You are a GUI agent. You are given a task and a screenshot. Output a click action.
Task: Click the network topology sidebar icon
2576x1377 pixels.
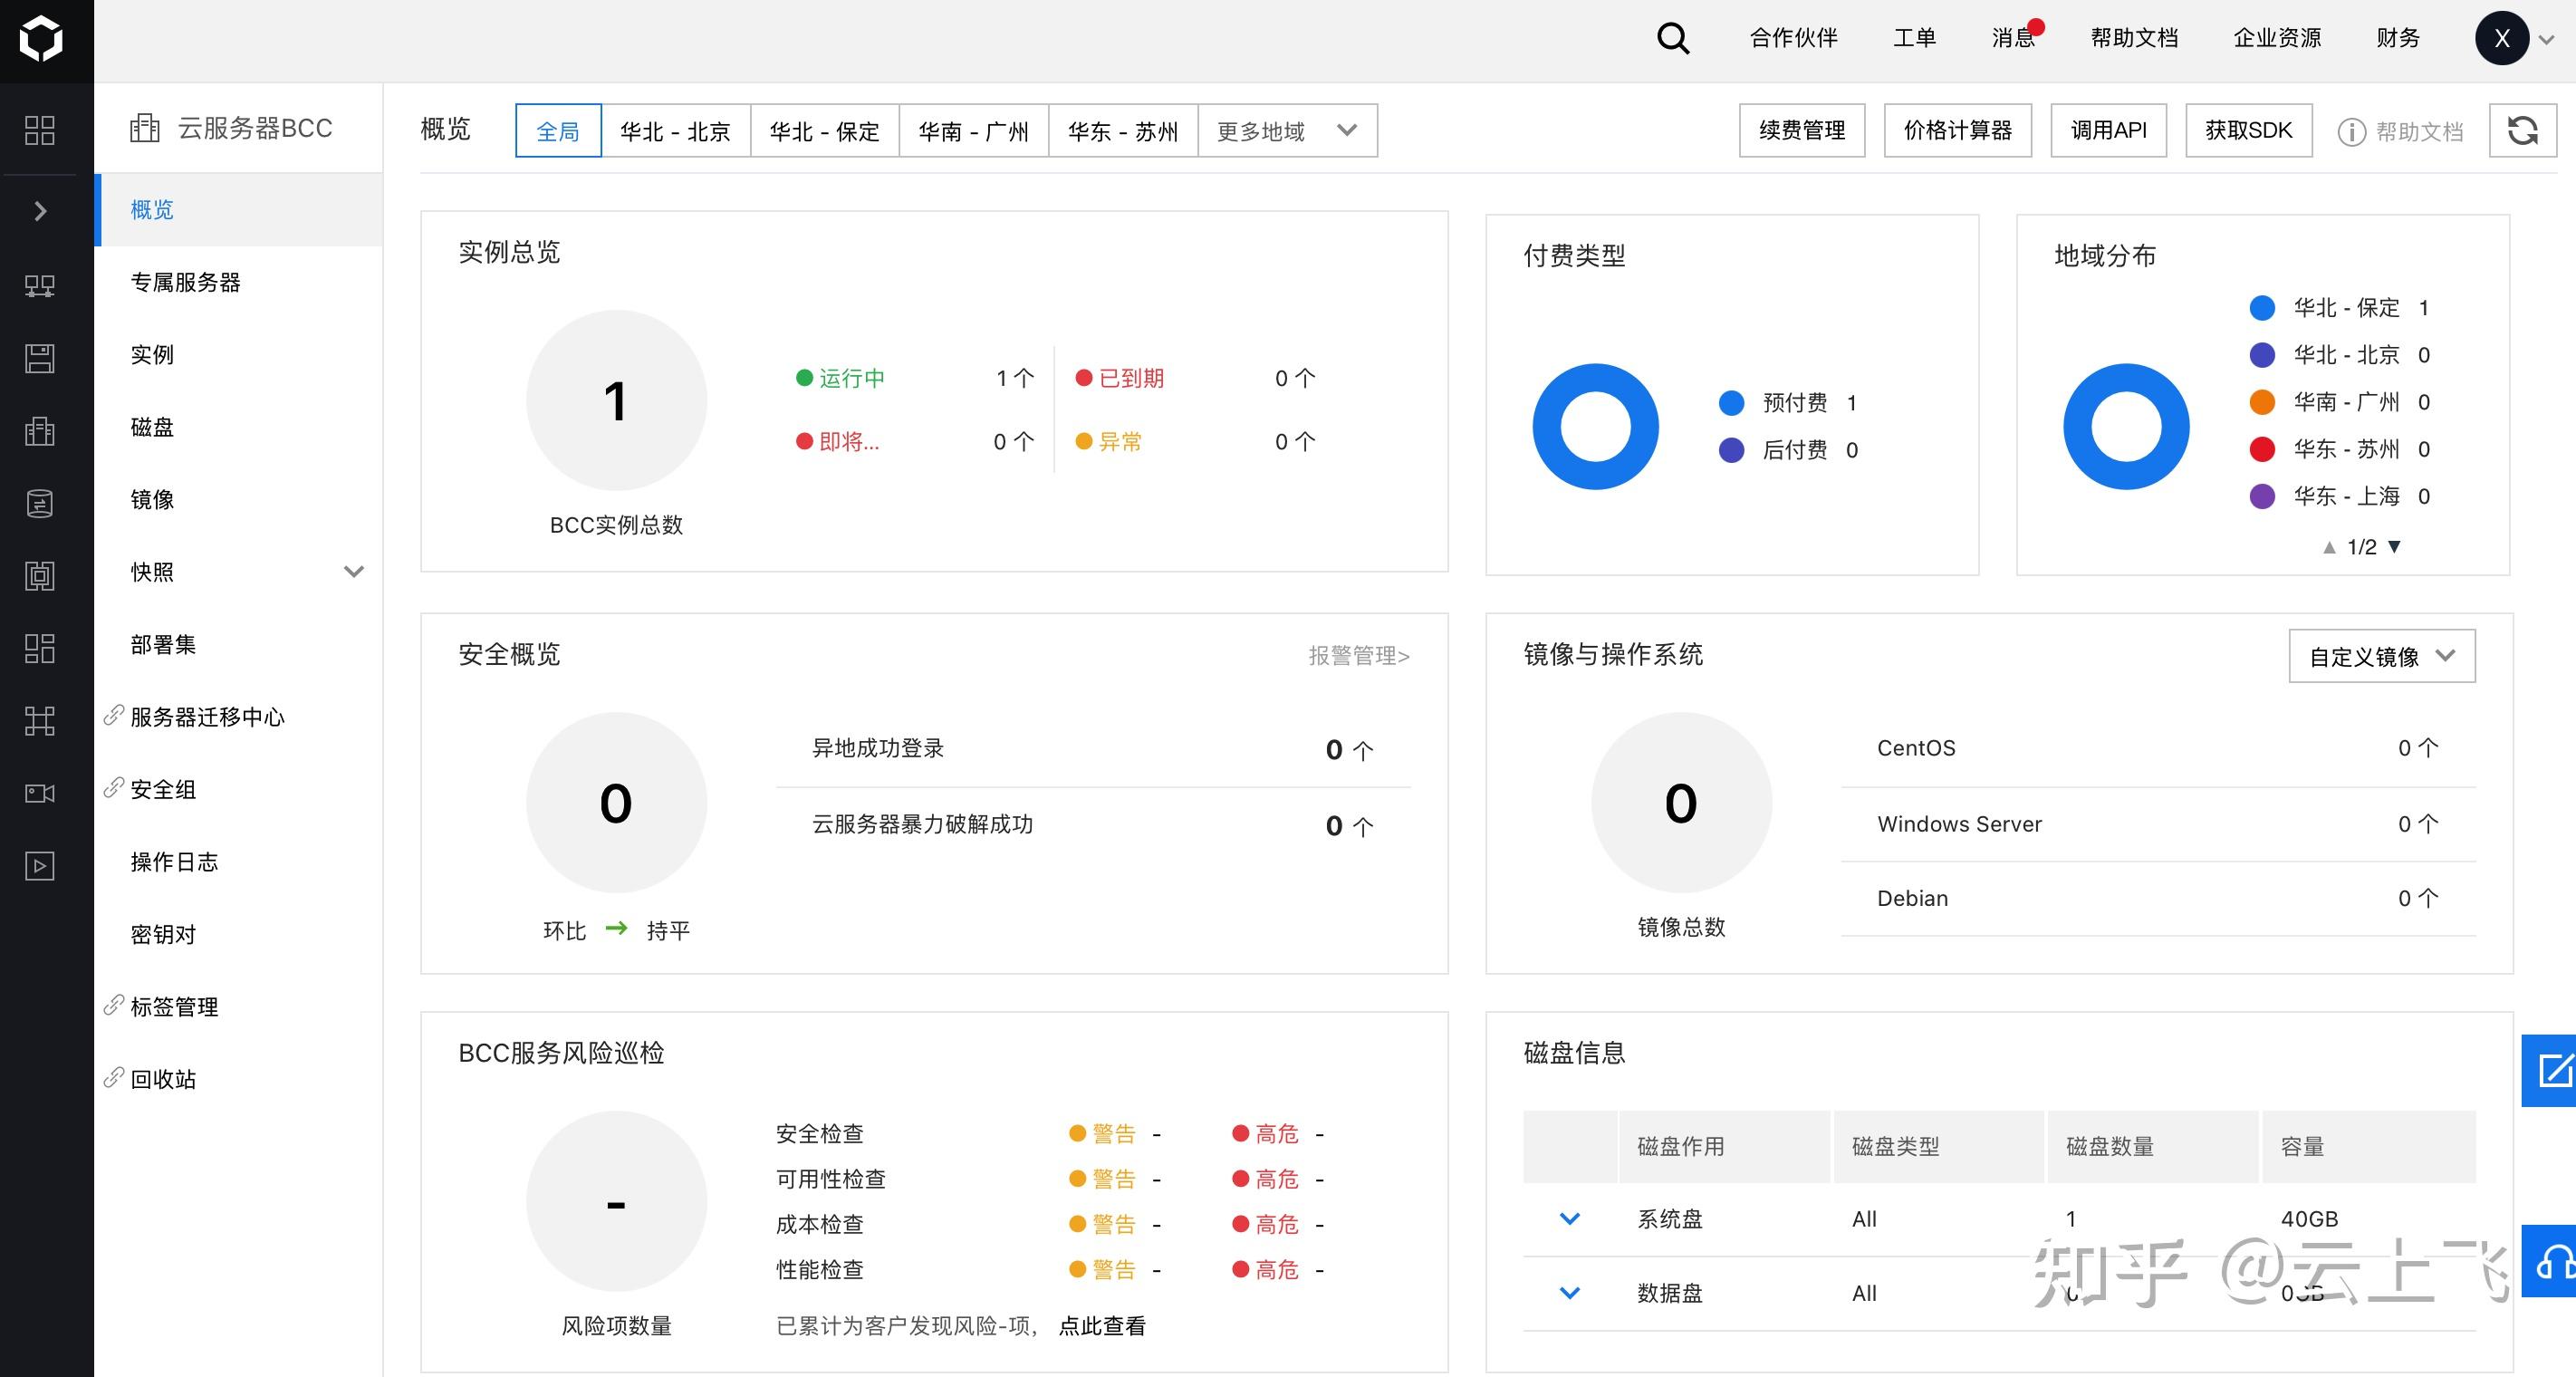point(40,721)
